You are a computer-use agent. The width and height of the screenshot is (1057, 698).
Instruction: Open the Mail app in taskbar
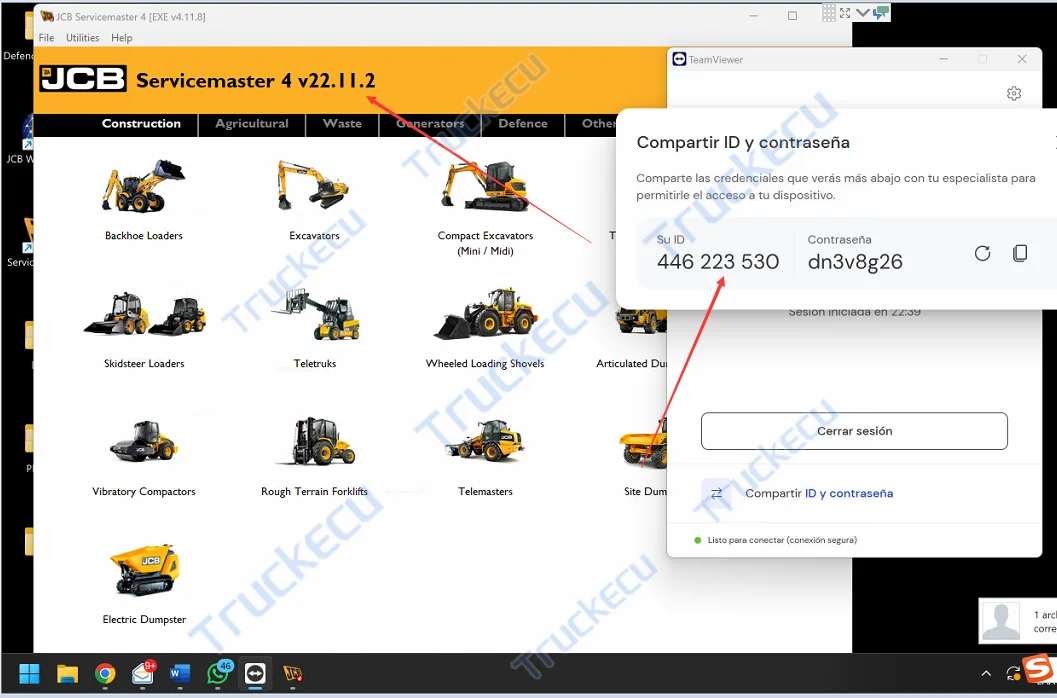pyautogui.click(x=143, y=672)
